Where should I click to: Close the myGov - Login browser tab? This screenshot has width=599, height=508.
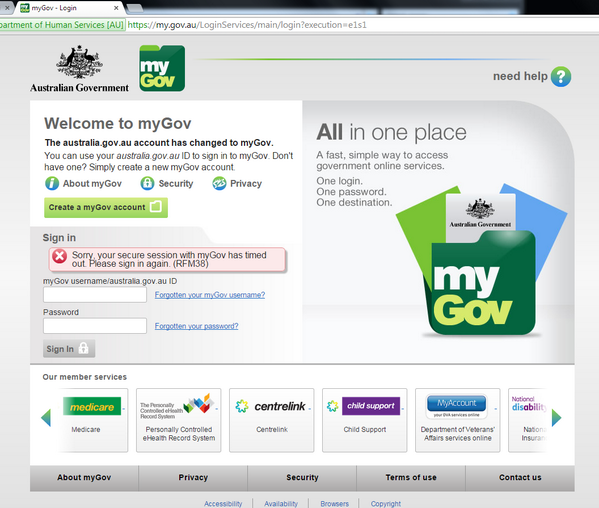116,8
